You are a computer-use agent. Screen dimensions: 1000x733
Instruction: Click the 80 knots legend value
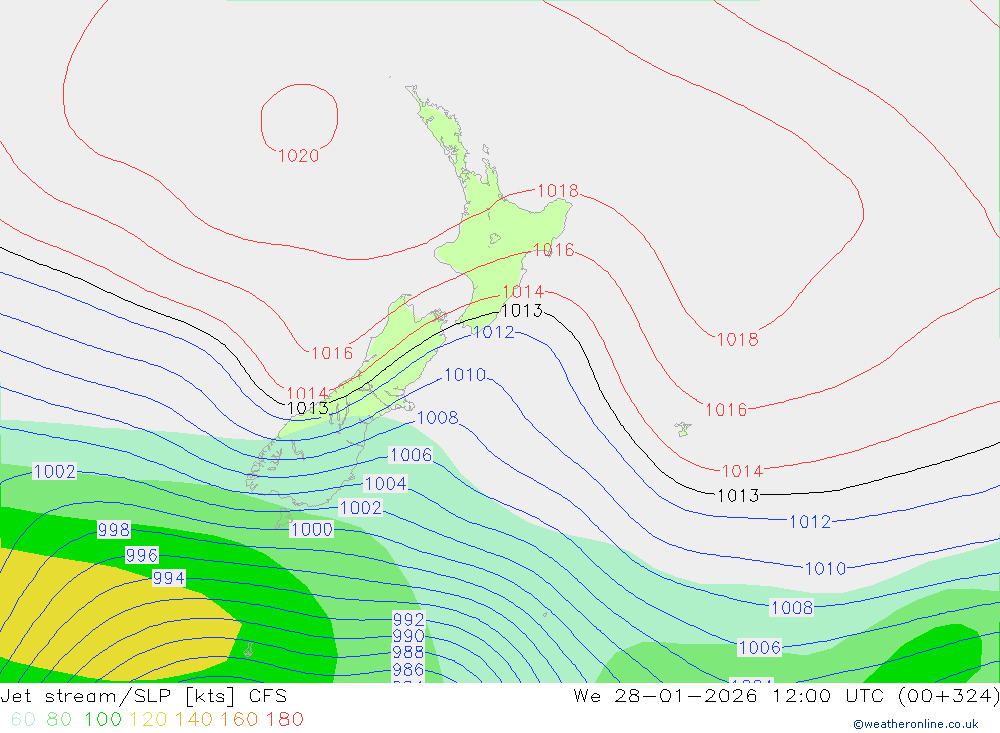[59, 719]
